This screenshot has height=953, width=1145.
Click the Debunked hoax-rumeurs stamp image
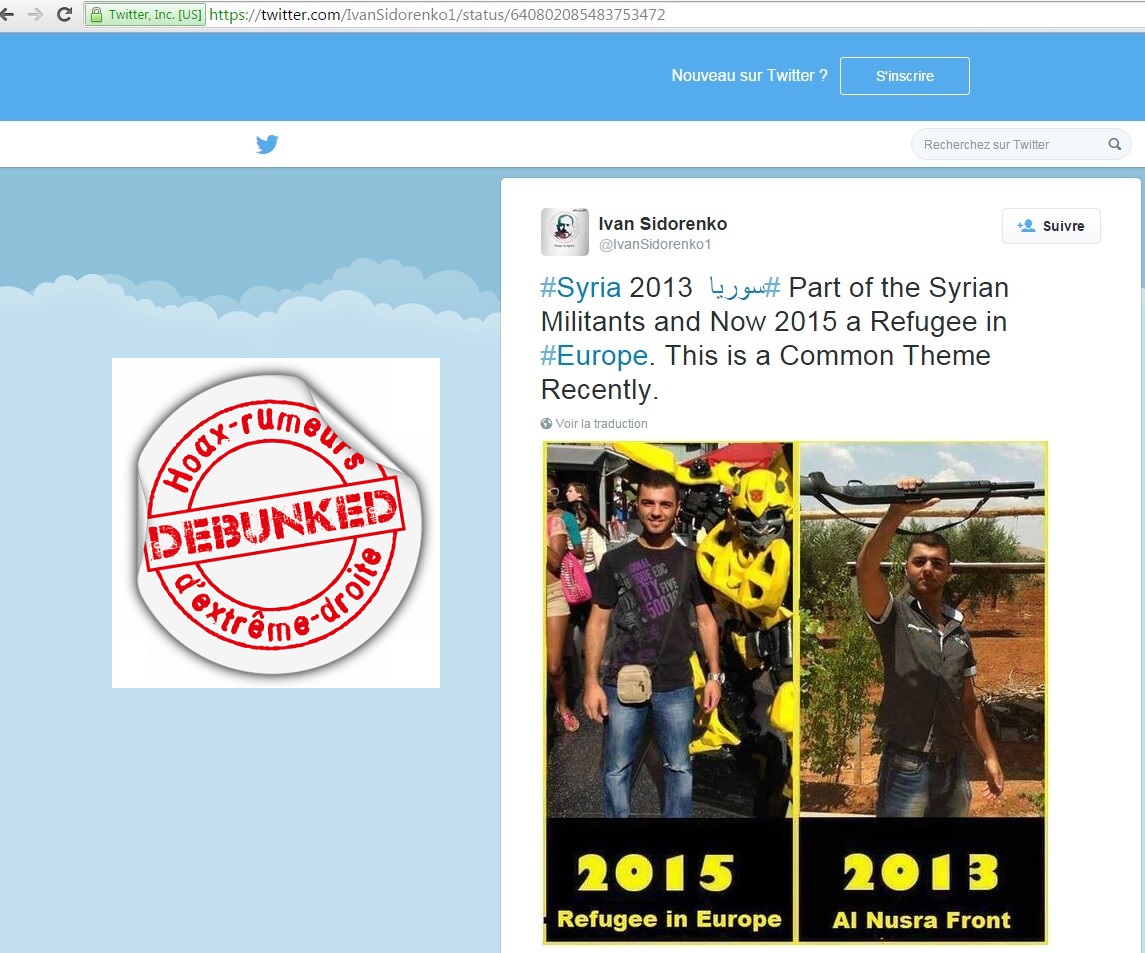(x=276, y=523)
